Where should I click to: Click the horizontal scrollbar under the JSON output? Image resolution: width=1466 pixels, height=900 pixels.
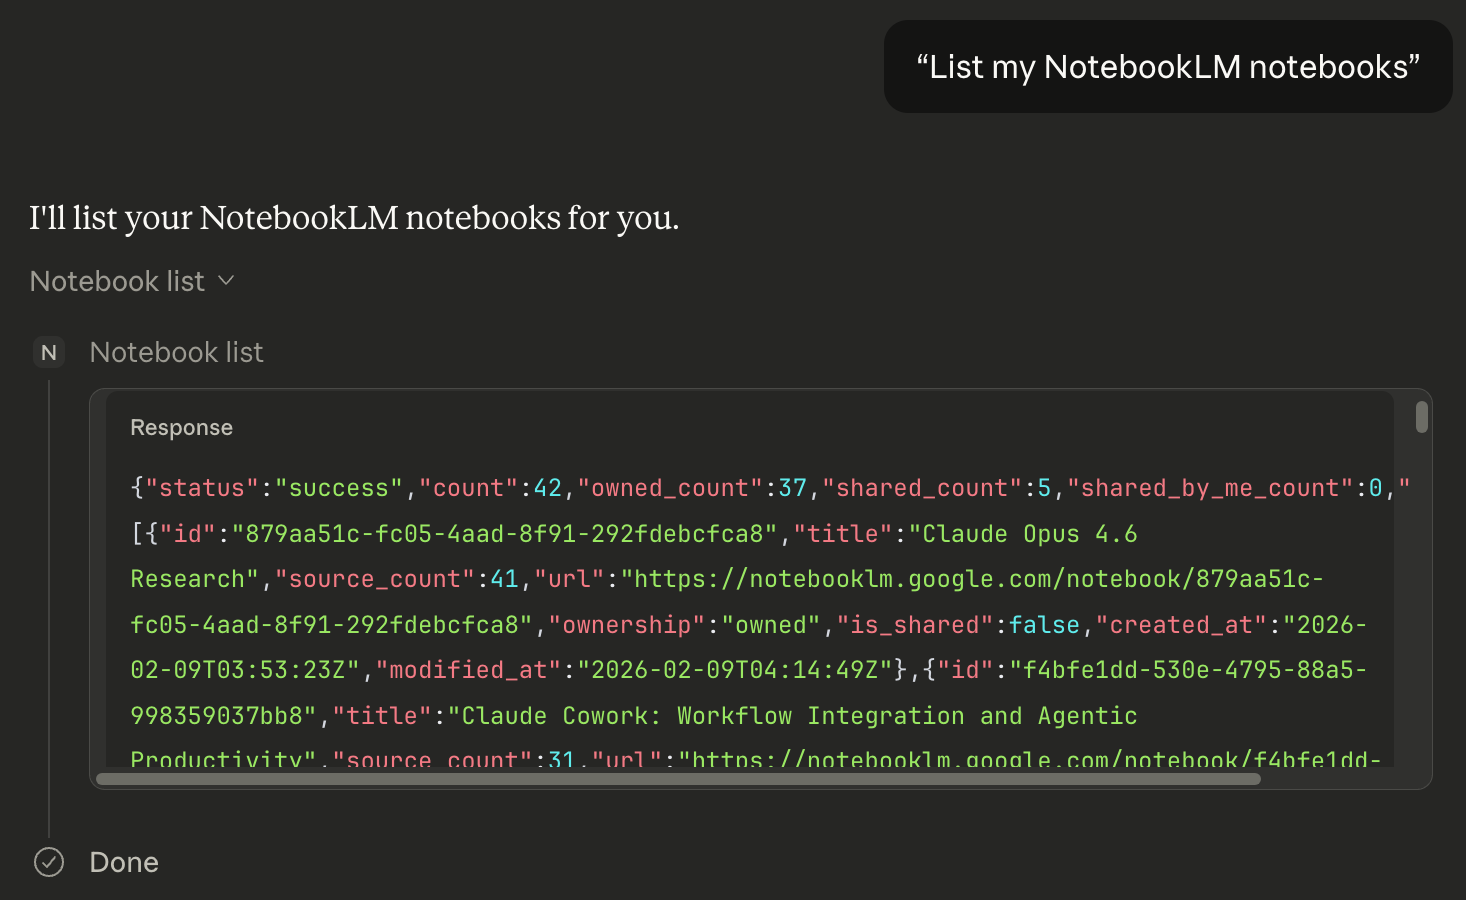click(679, 779)
